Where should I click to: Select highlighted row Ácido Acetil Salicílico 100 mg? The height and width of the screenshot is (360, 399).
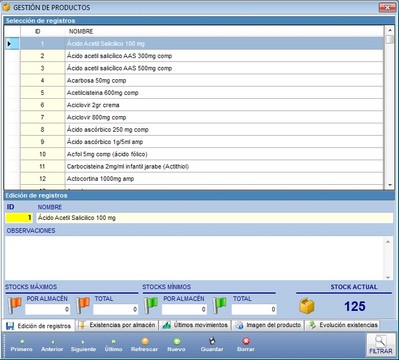point(202,43)
